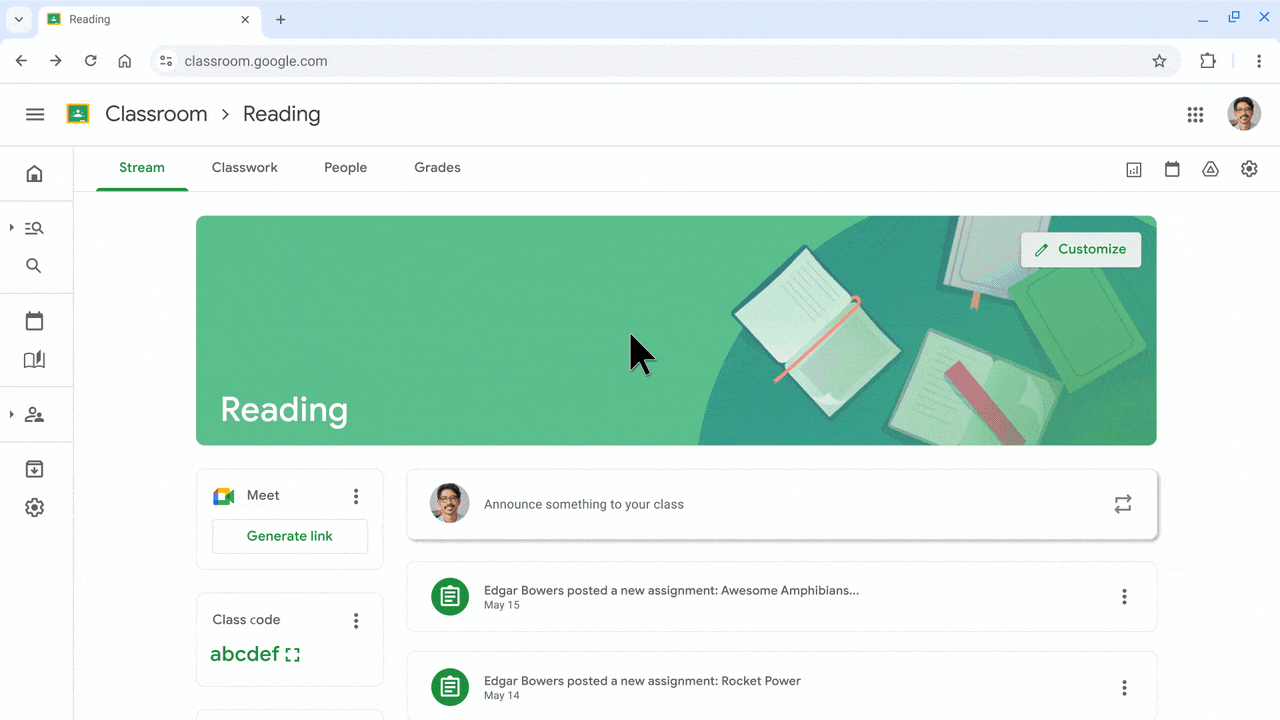Open options for Awesome Amphibians post

pyautogui.click(x=1124, y=597)
